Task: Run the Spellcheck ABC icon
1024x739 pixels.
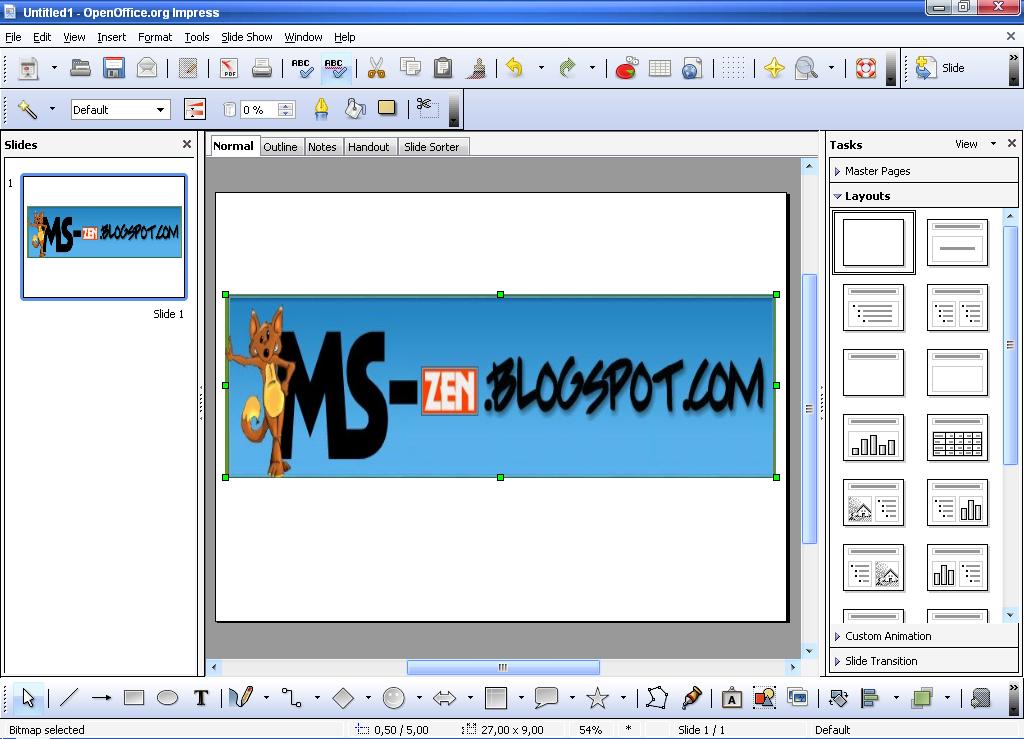Action: tap(302, 68)
